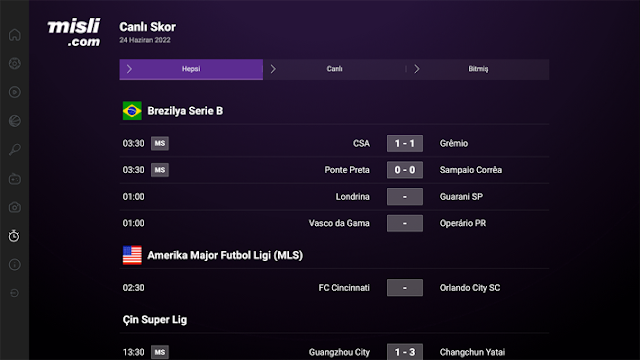This screenshot has width=640, height=360.
Task: Open the Home icon in the sidebar
Action: pos(15,35)
